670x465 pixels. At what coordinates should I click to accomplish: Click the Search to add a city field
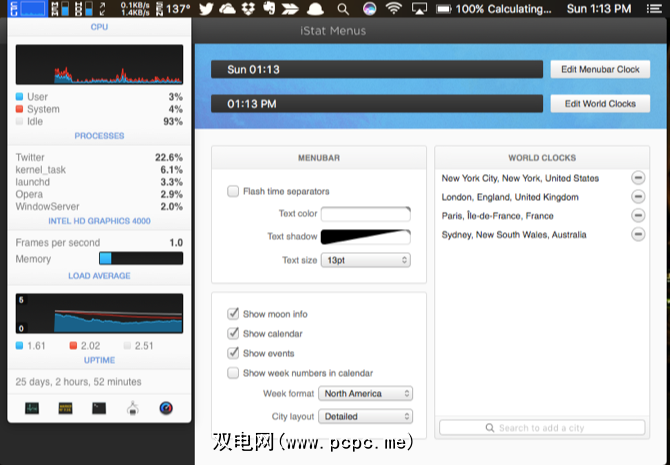(x=542, y=427)
